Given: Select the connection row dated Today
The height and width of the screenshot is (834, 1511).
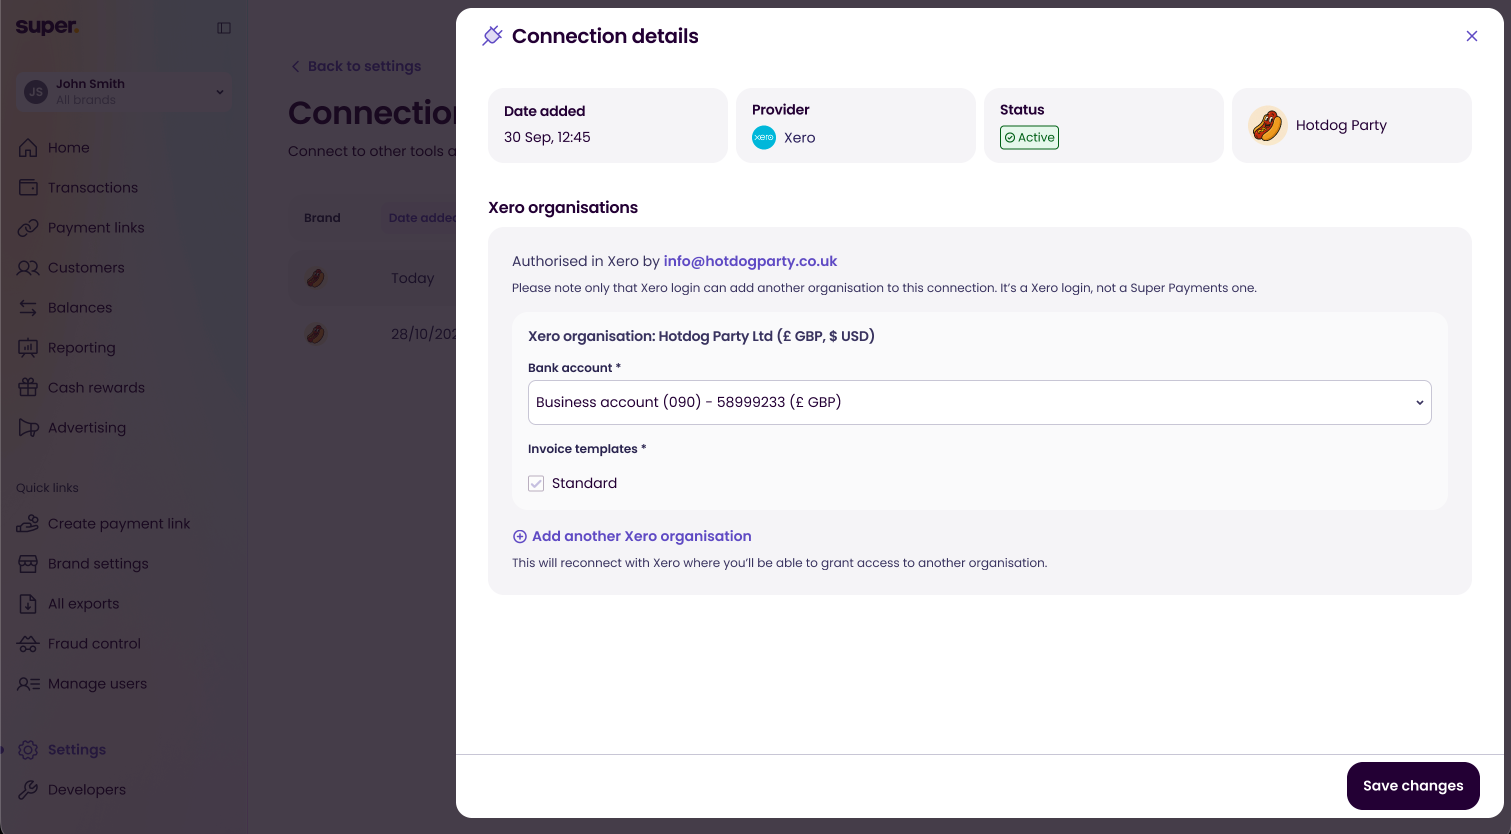Looking at the screenshot, I should [x=372, y=278].
